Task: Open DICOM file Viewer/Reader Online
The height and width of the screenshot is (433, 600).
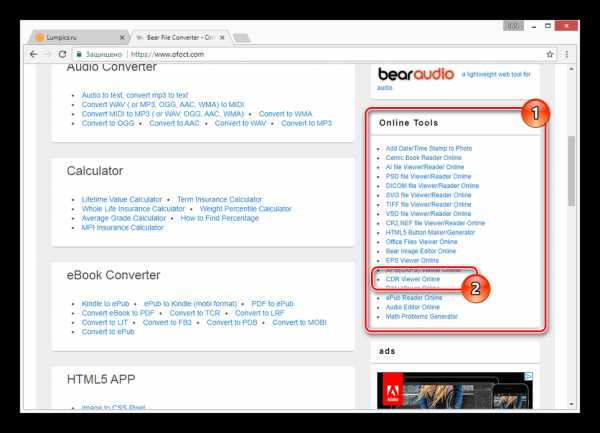Action: [x=432, y=186]
